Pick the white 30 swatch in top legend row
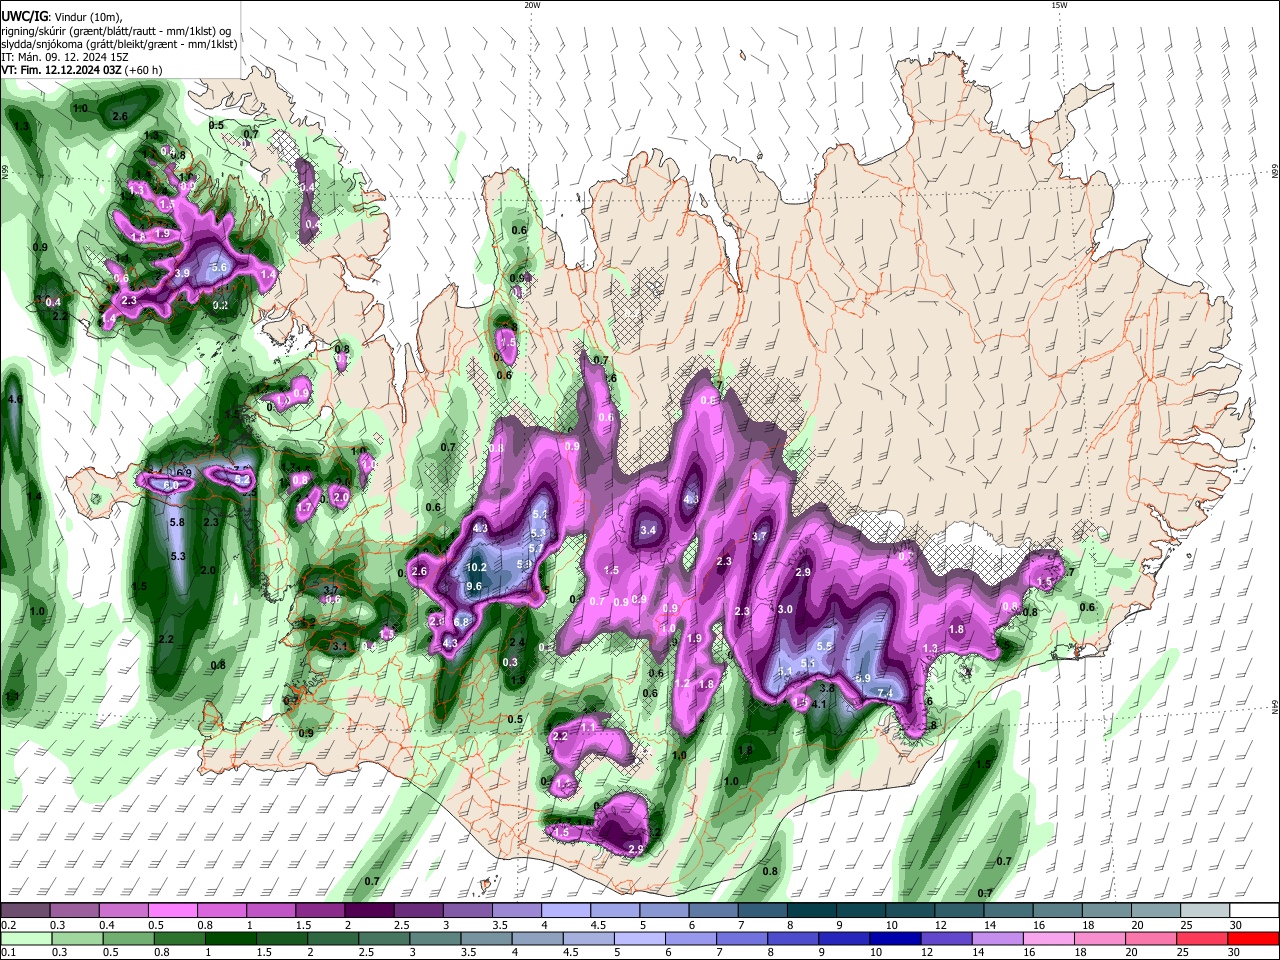The height and width of the screenshot is (960, 1280). [x=1255, y=911]
